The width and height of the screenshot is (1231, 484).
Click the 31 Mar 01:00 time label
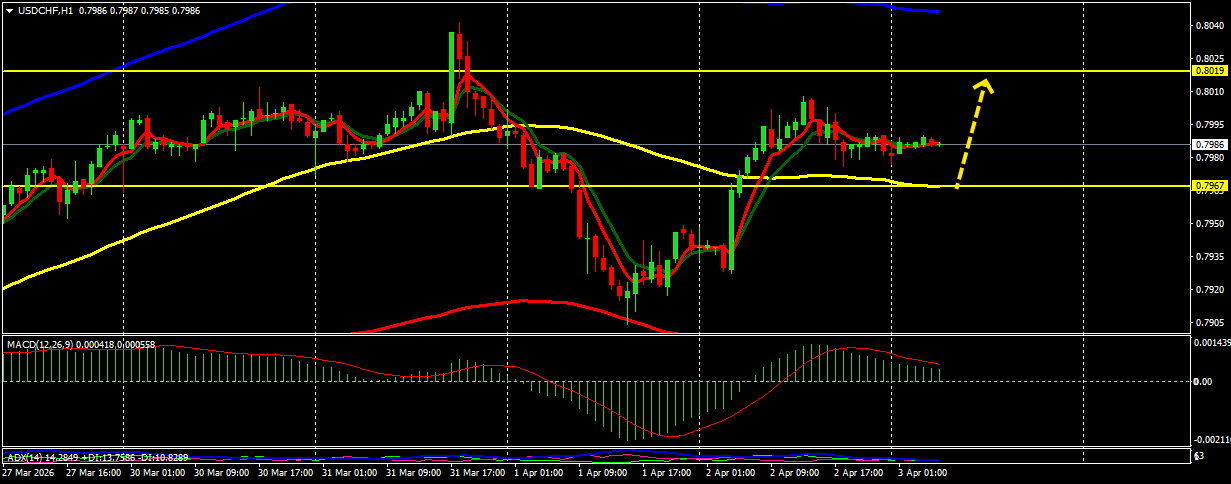coord(350,472)
